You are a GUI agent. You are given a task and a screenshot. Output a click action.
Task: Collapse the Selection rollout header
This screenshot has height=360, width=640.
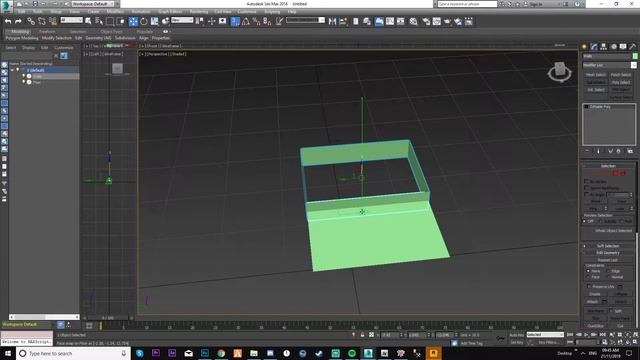[x=608, y=166]
